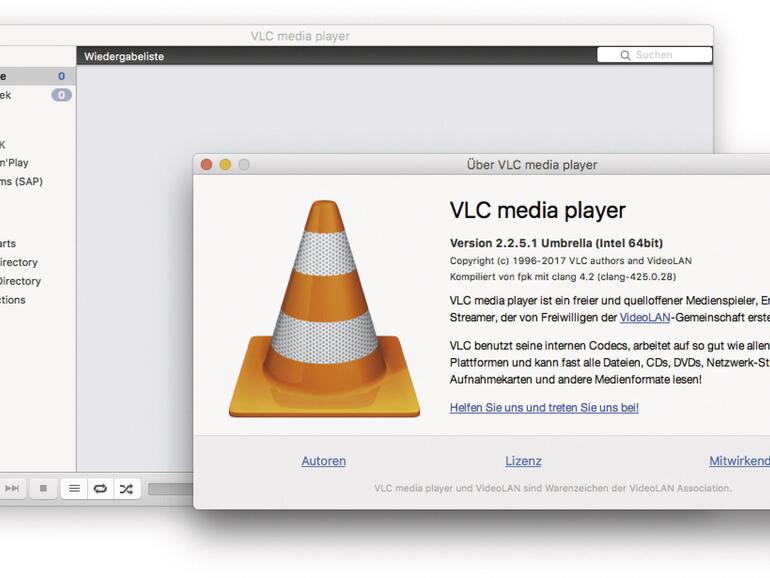
Task: Select the sidebar item ending in 'irectory'
Action: point(19,262)
